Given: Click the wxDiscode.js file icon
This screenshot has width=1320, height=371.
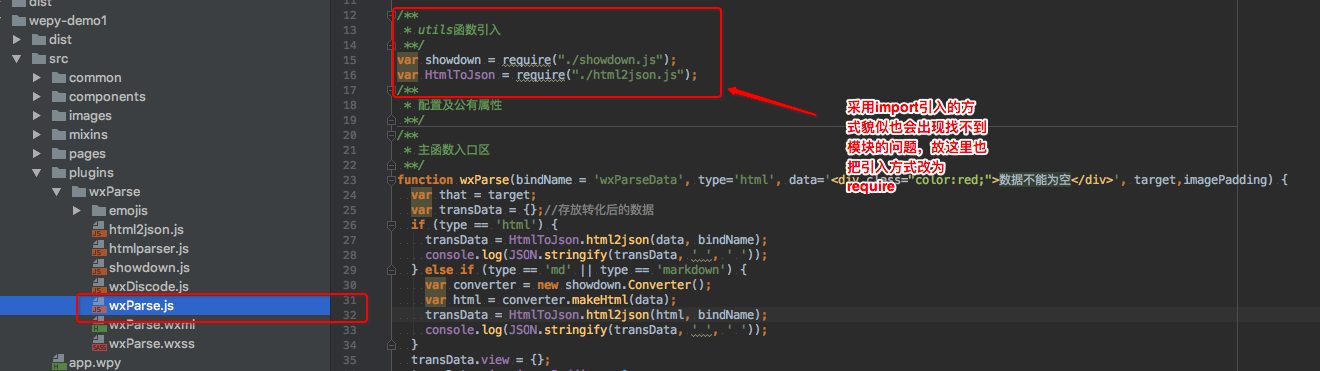Looking at the screenshot, I should coord(99,287).
